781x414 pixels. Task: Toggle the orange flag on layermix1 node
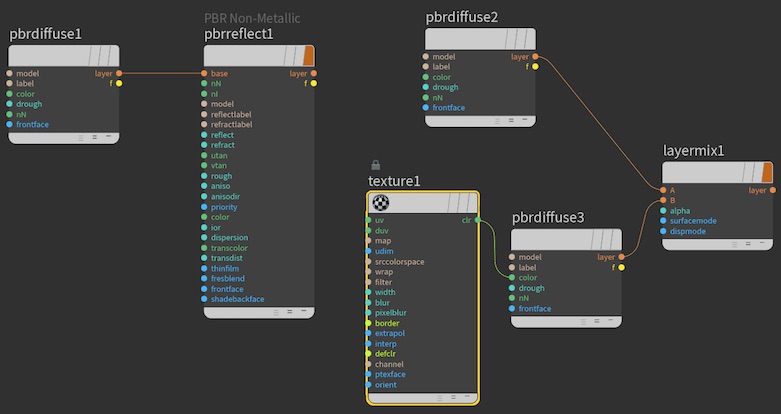[767, 172]
